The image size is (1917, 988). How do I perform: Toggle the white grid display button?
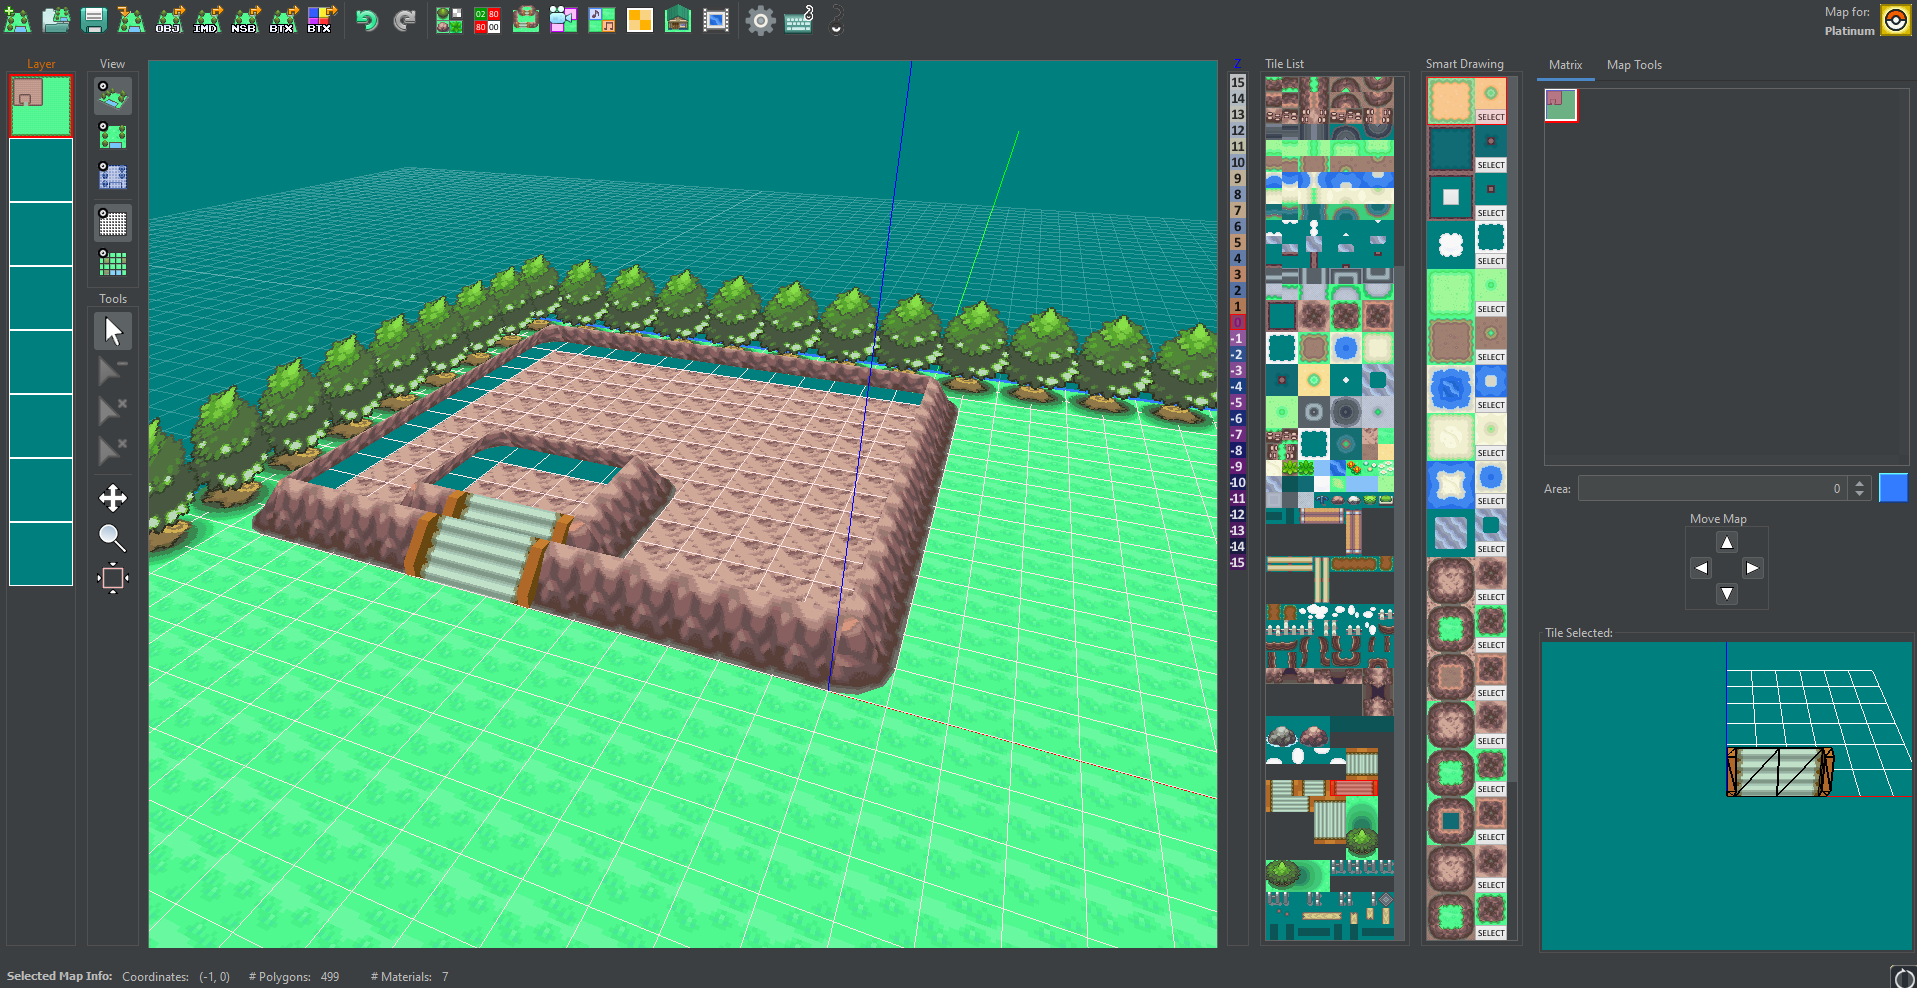pyautogui.click(x=112, y=223)
